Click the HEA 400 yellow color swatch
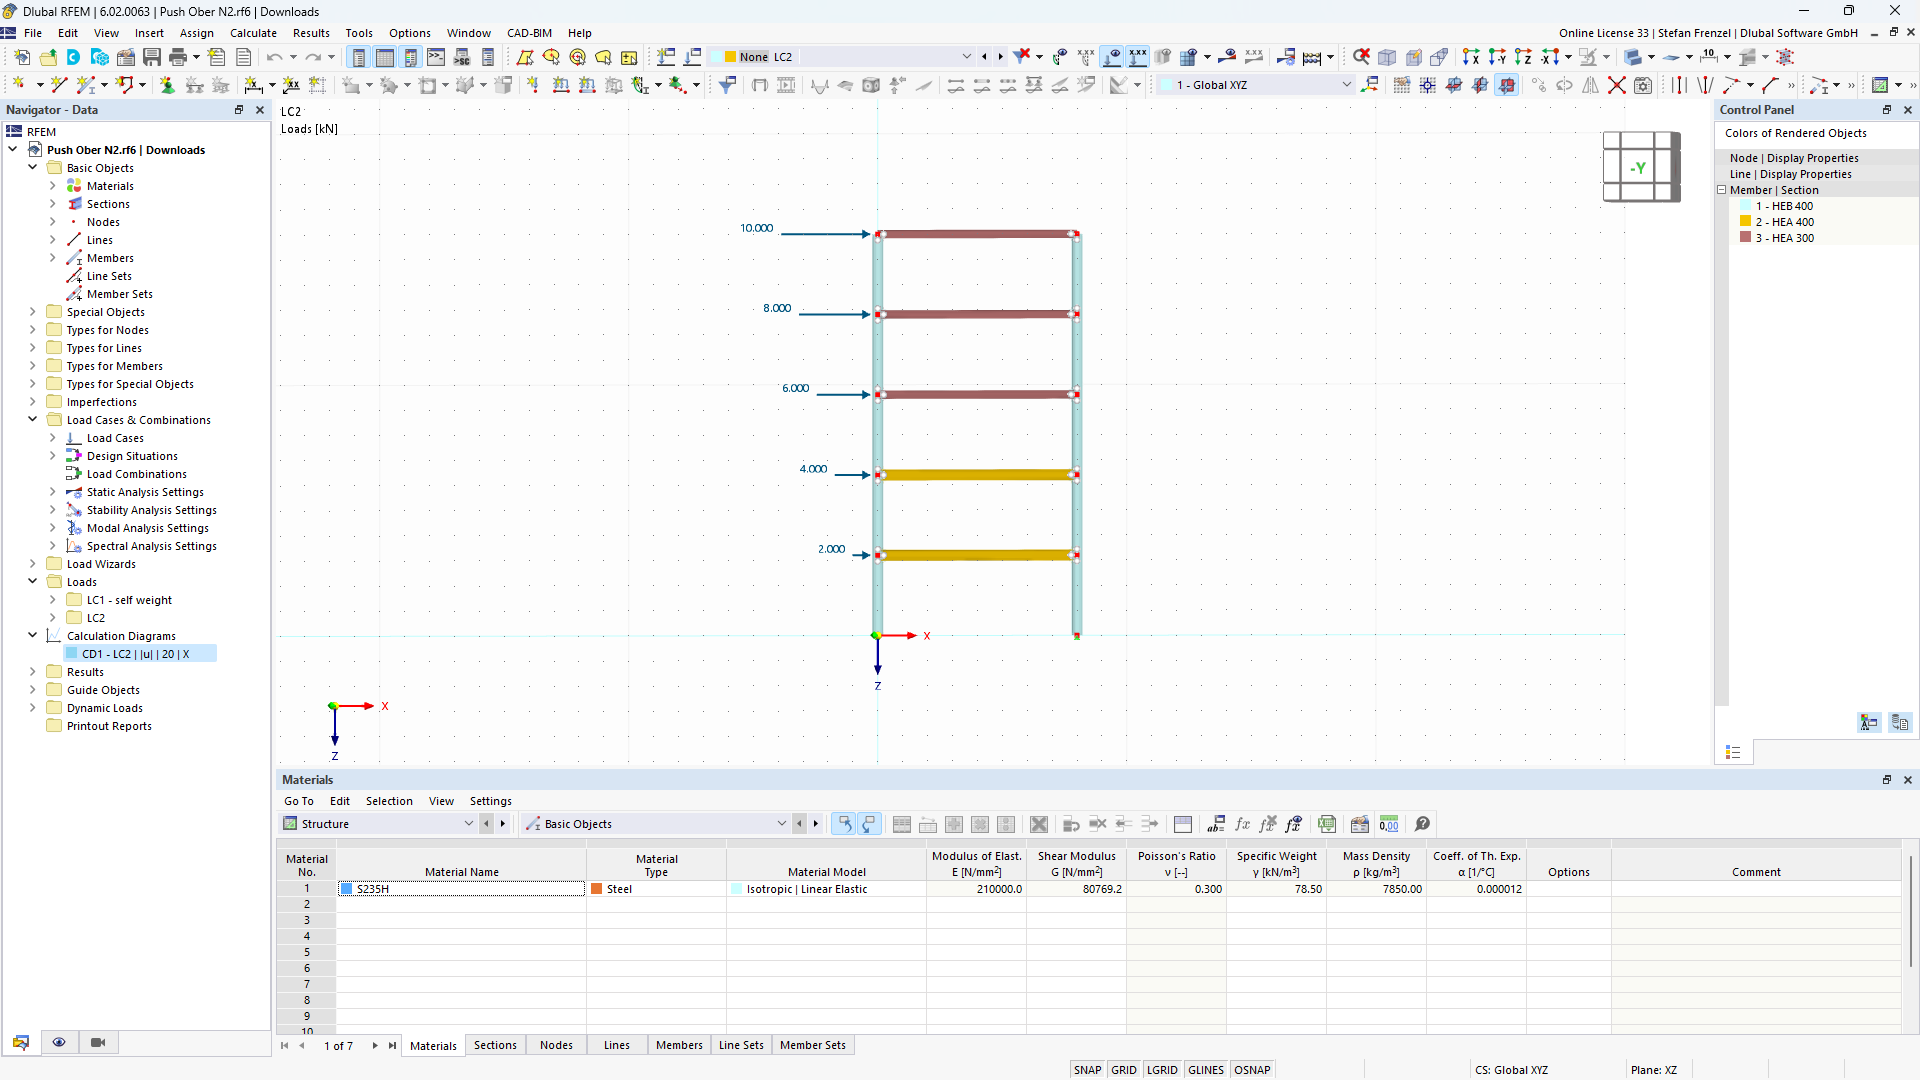The image size is (1920, 1080). coord(1746,222)
